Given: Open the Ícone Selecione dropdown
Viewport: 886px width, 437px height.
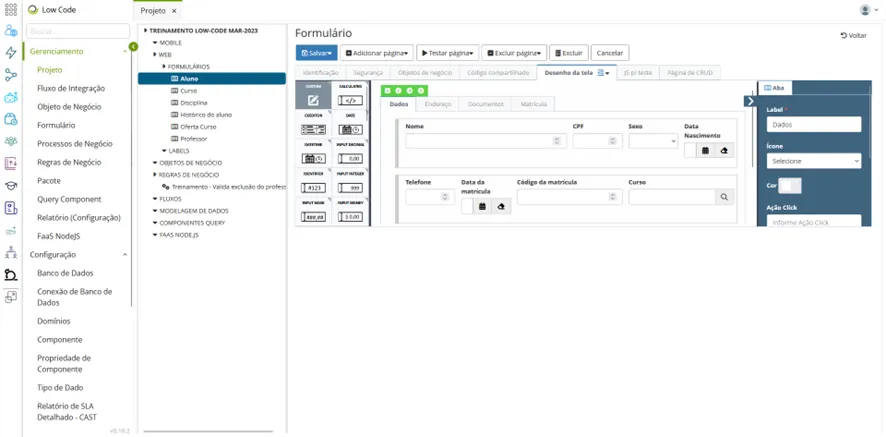Looking at the screenshot, I should [814, 161].
